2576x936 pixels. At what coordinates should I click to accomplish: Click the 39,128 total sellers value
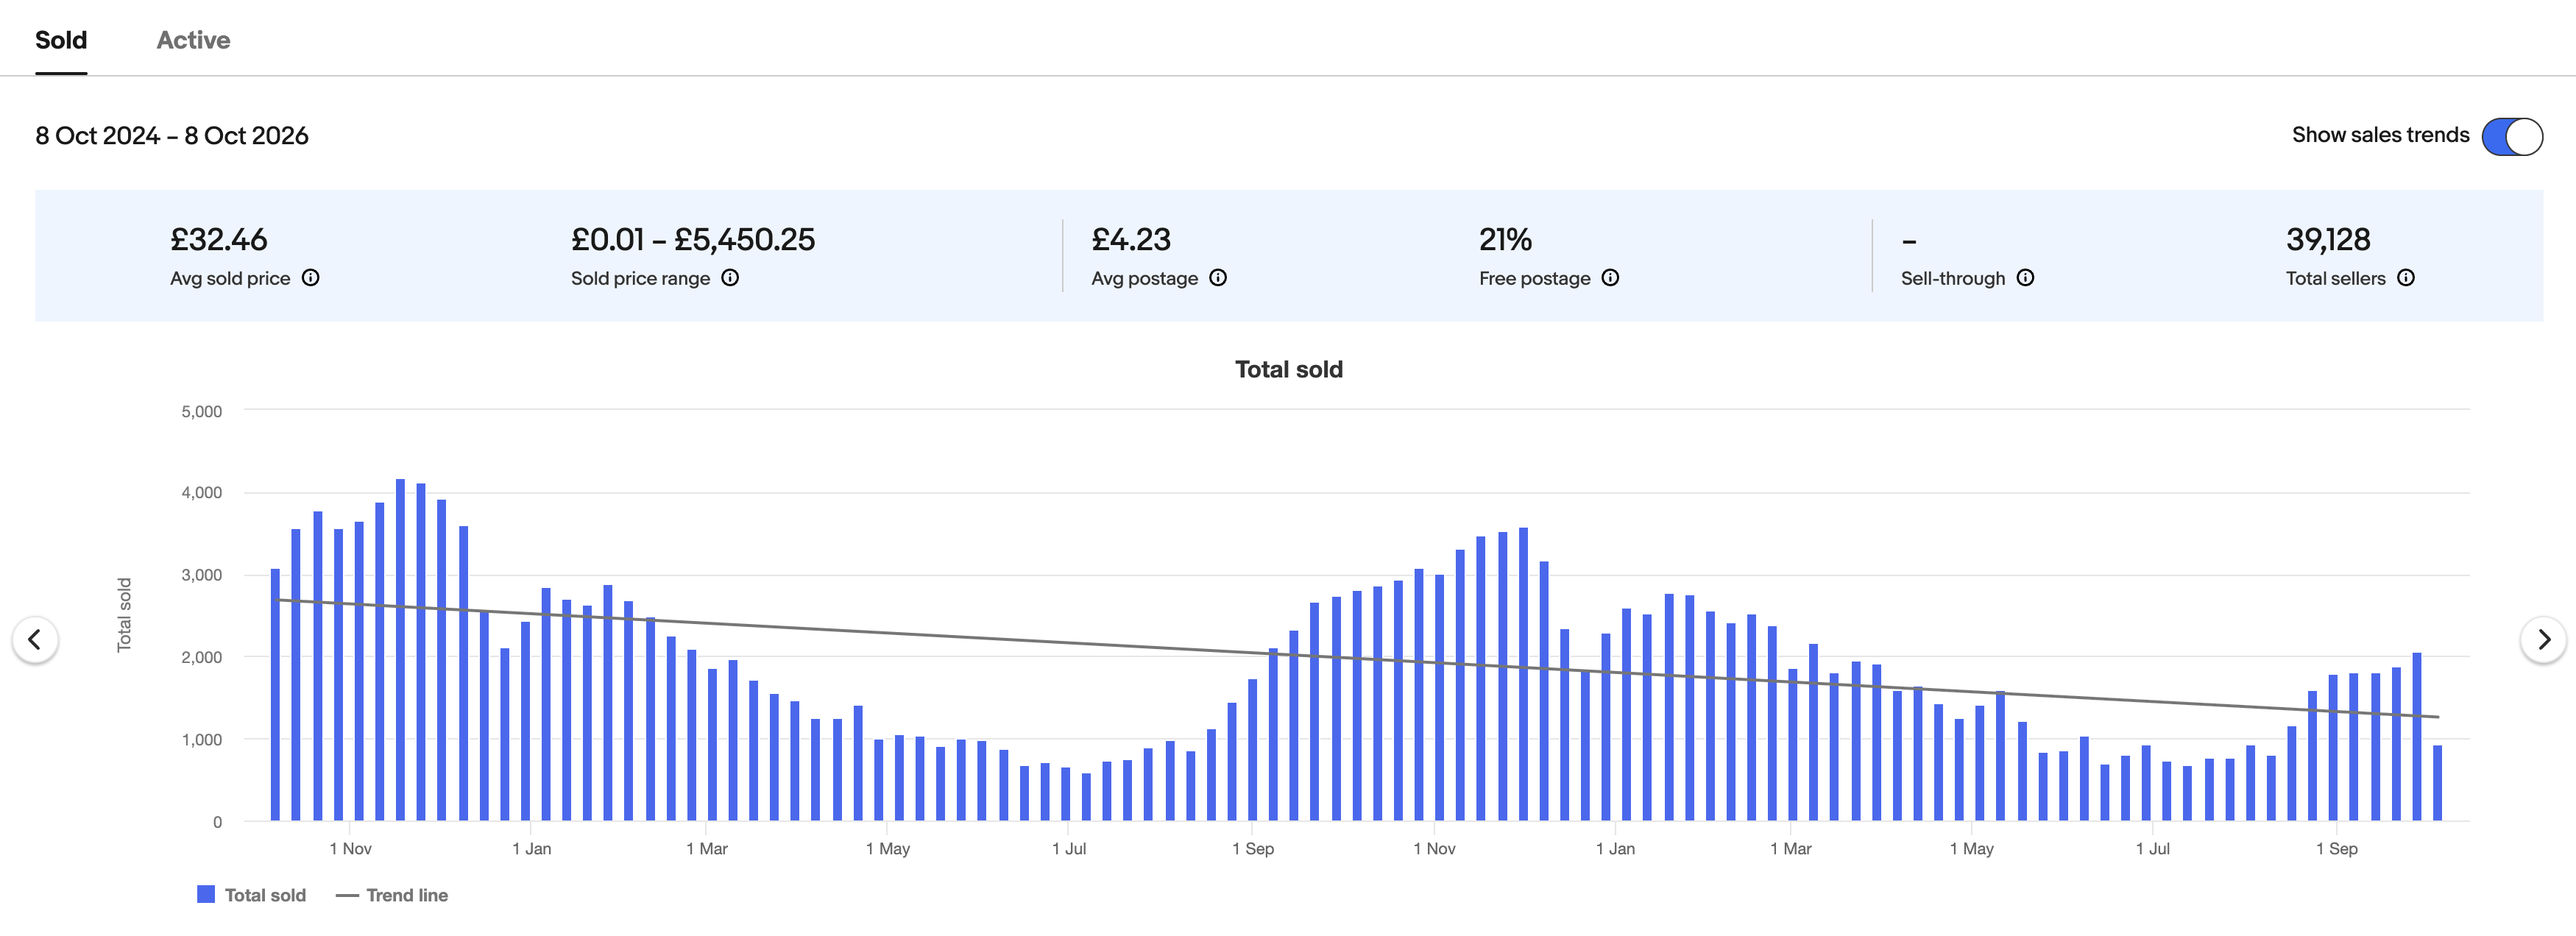coord(2328,240)
